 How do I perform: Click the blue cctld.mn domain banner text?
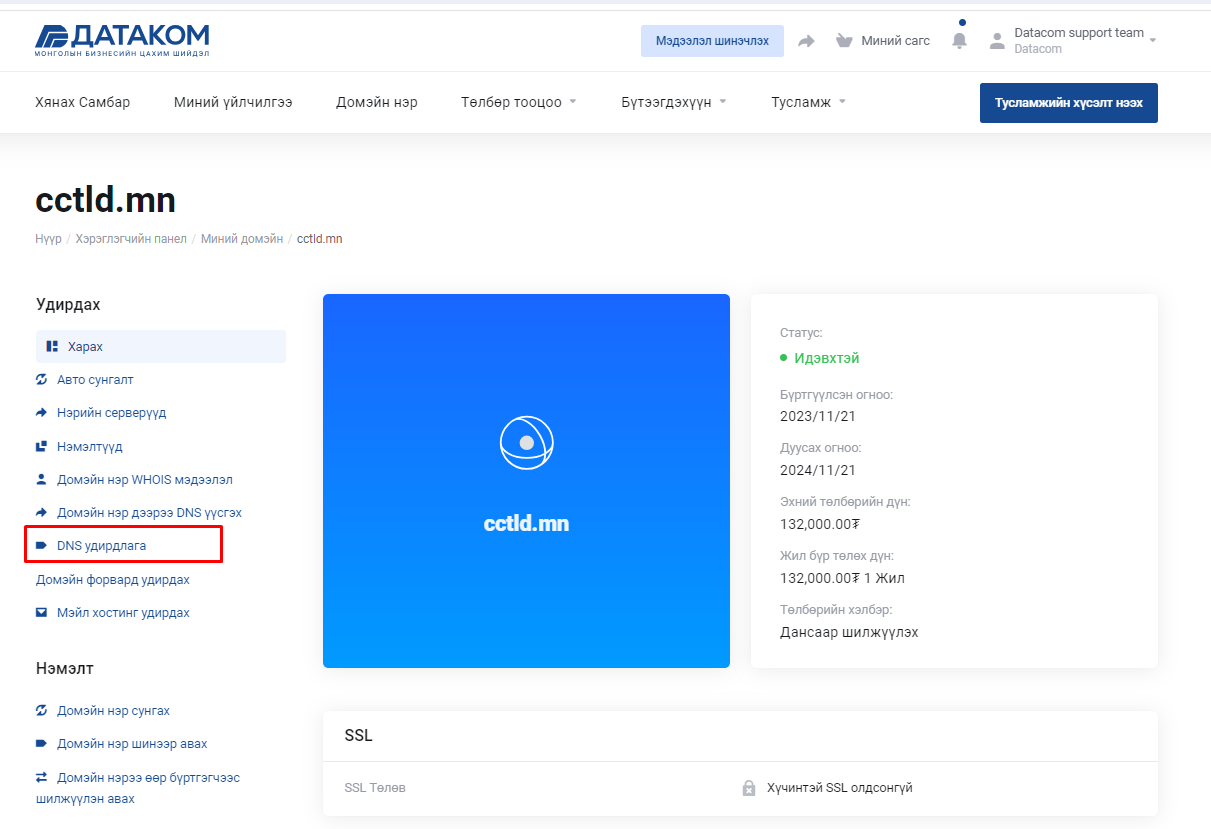(x=527, y=524)
